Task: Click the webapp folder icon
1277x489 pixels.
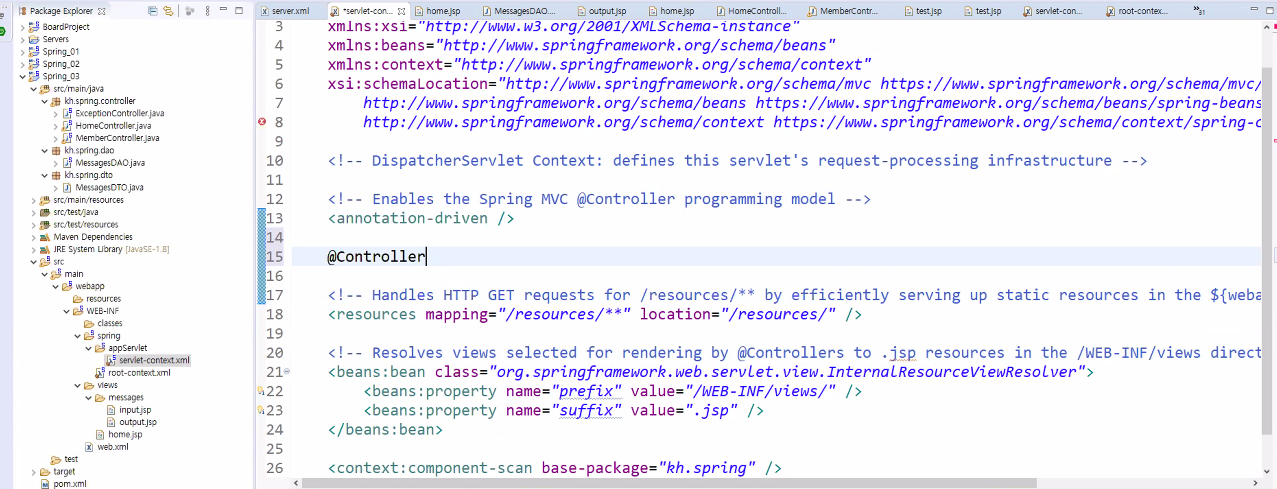Action: 68,286
